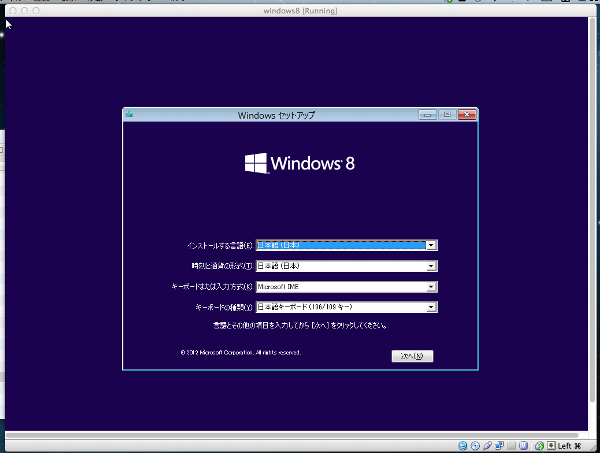Image resolution: width=600 pixels, height=453 pixels.
Task: Click the VirtualBox window vertical scrollbar
Action: tap(592, 210)
